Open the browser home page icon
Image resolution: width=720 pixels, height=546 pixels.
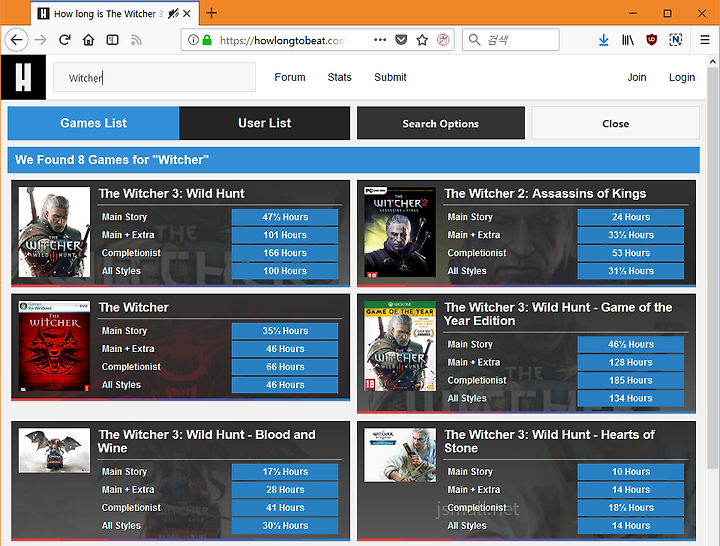point(89,40)
